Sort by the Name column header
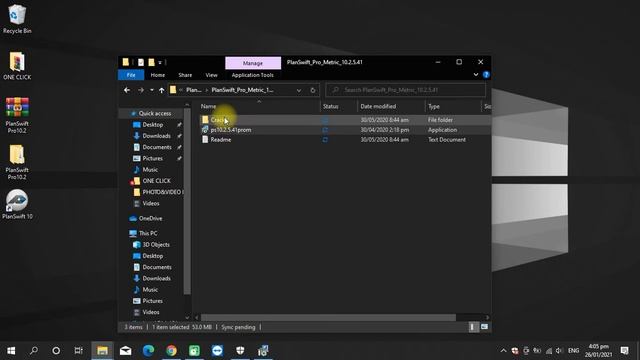Screen dimensions: 640x360 coord(260,106)
